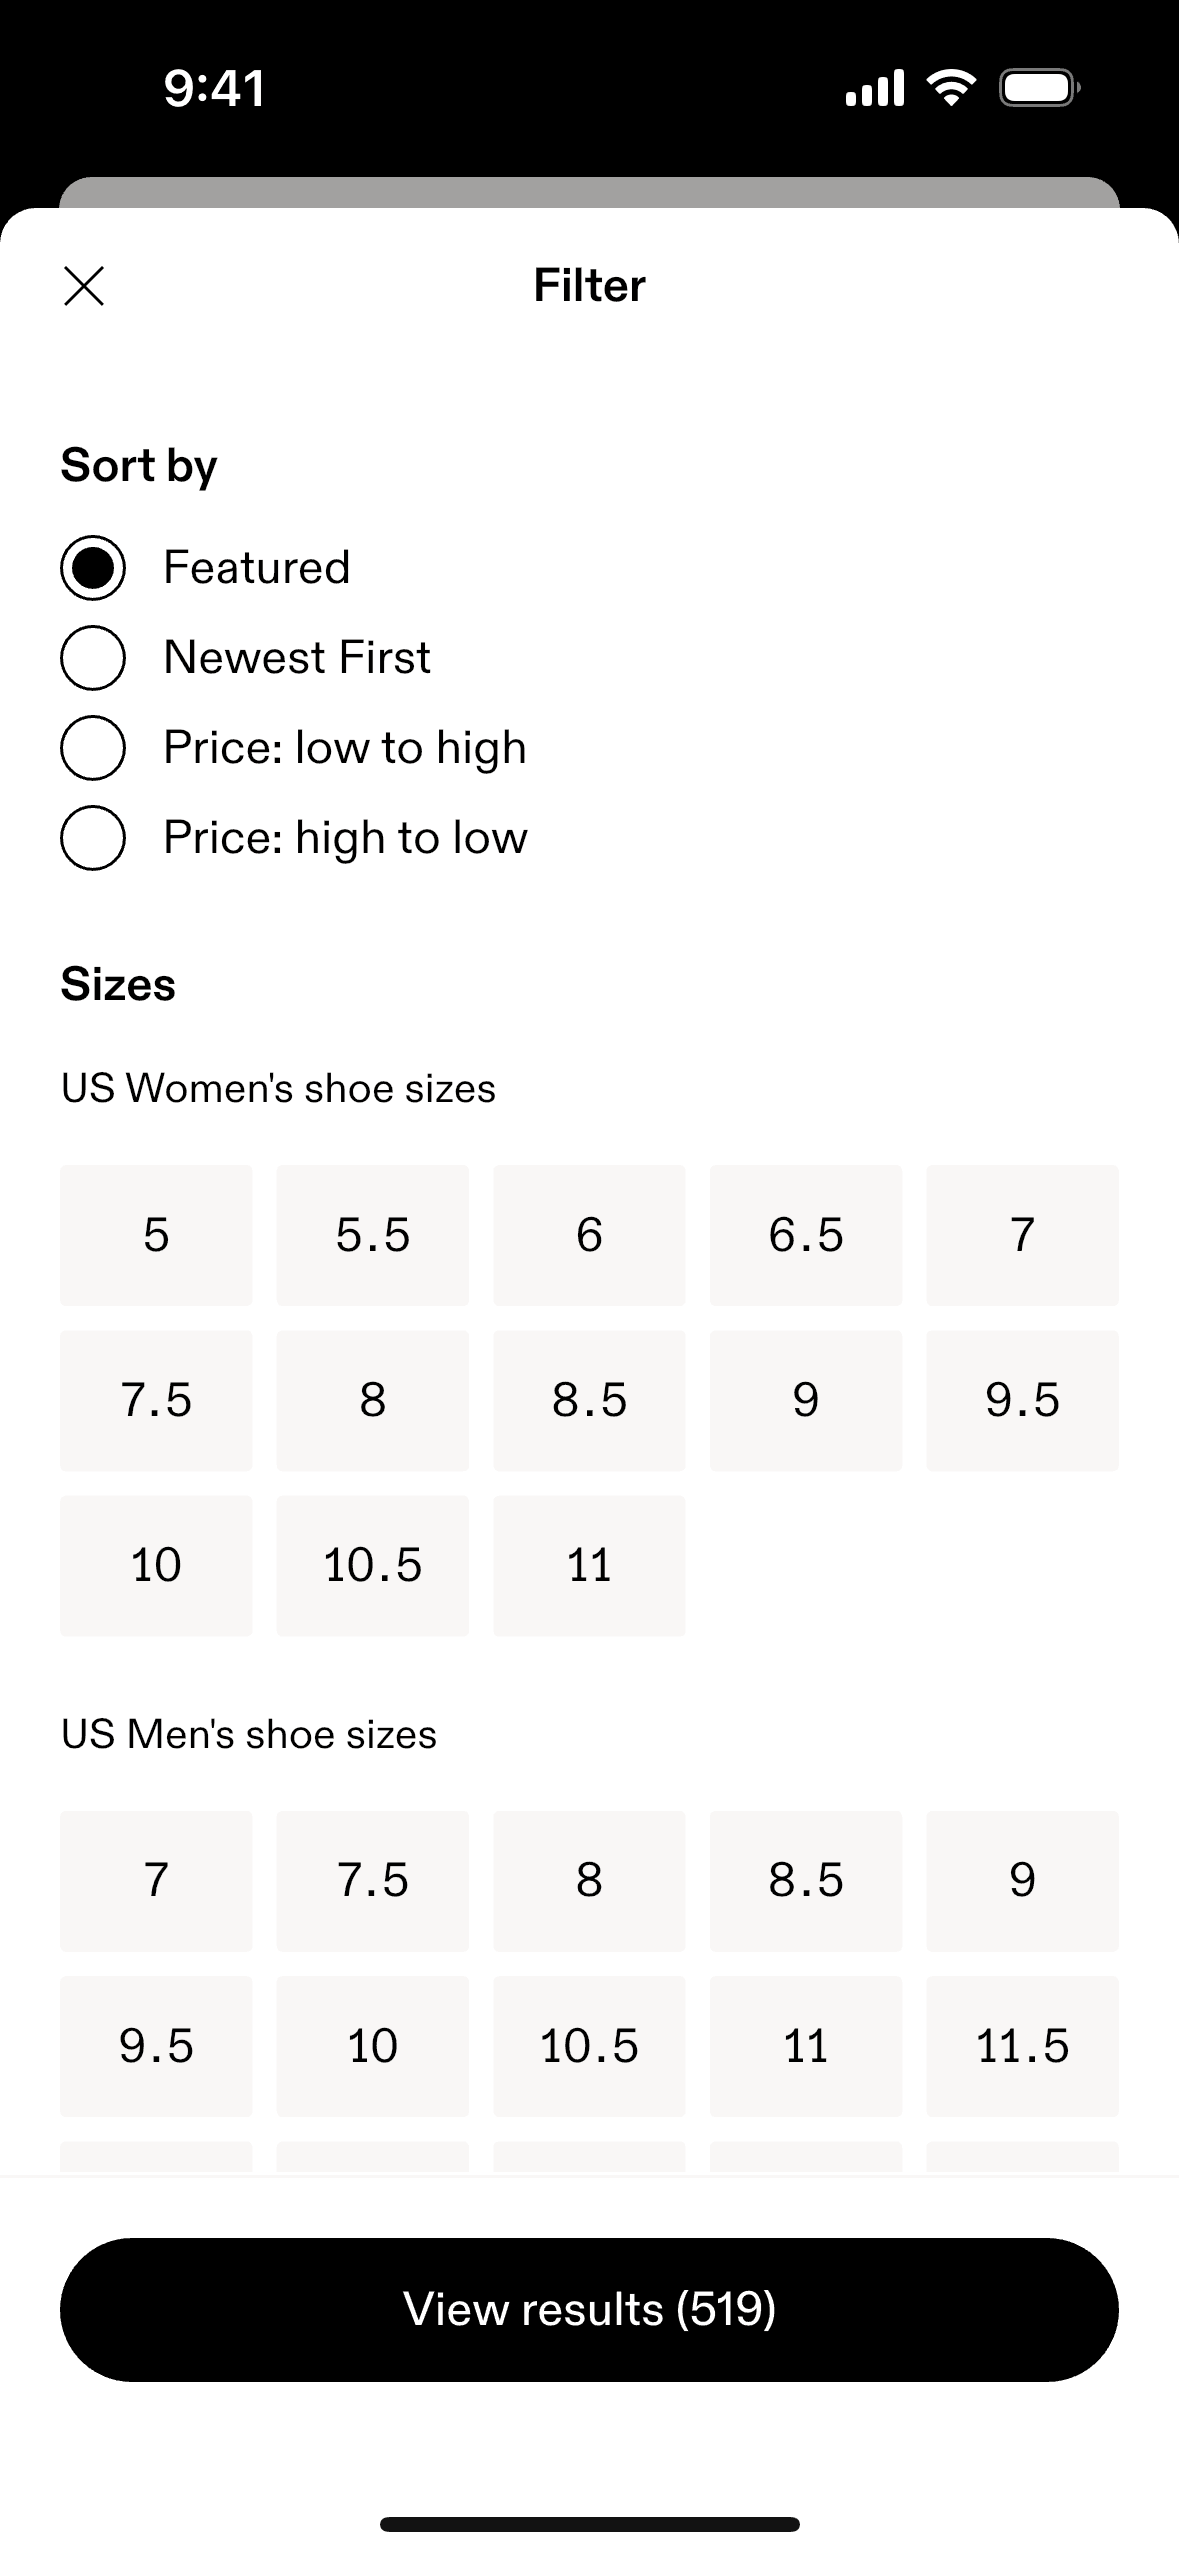
Task: Choose Price: high to low sorting
Action: click(93, 838)
